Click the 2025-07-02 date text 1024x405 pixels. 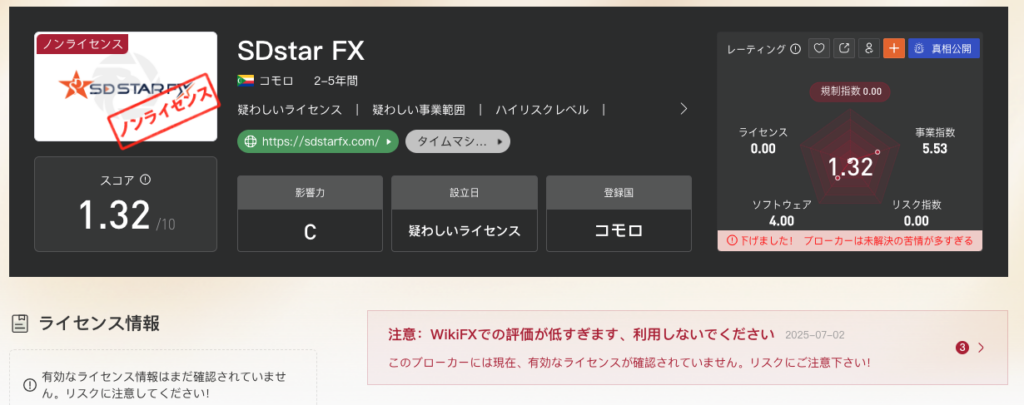pyautogui.click(x=814, y=335)
